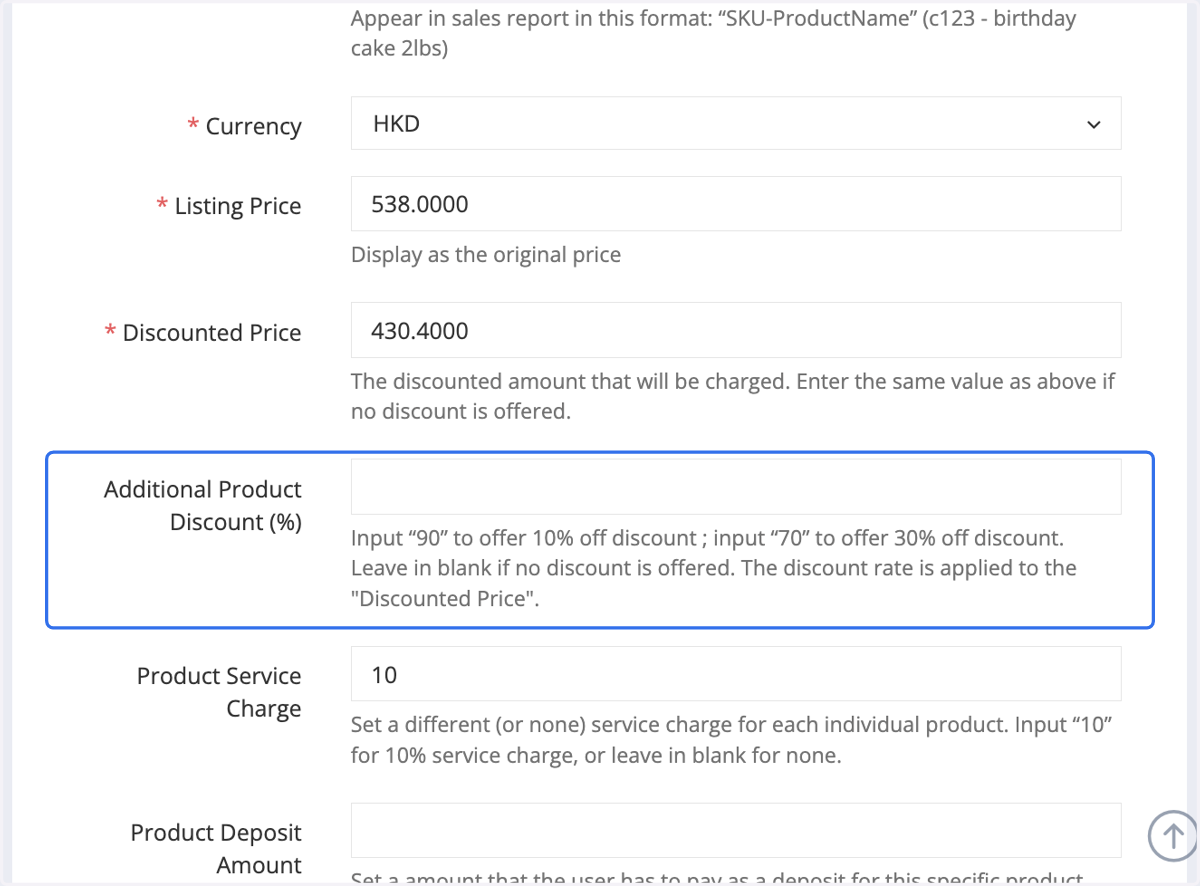Click the Product Deposit Amount field
1200x886 pixels.
(735, 831)
